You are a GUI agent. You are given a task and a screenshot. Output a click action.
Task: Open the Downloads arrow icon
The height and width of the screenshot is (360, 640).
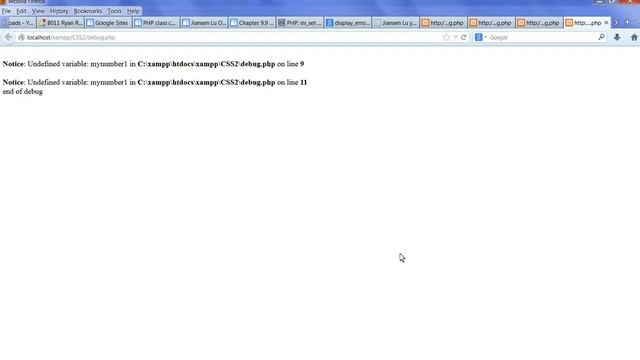tap(617, 37)
